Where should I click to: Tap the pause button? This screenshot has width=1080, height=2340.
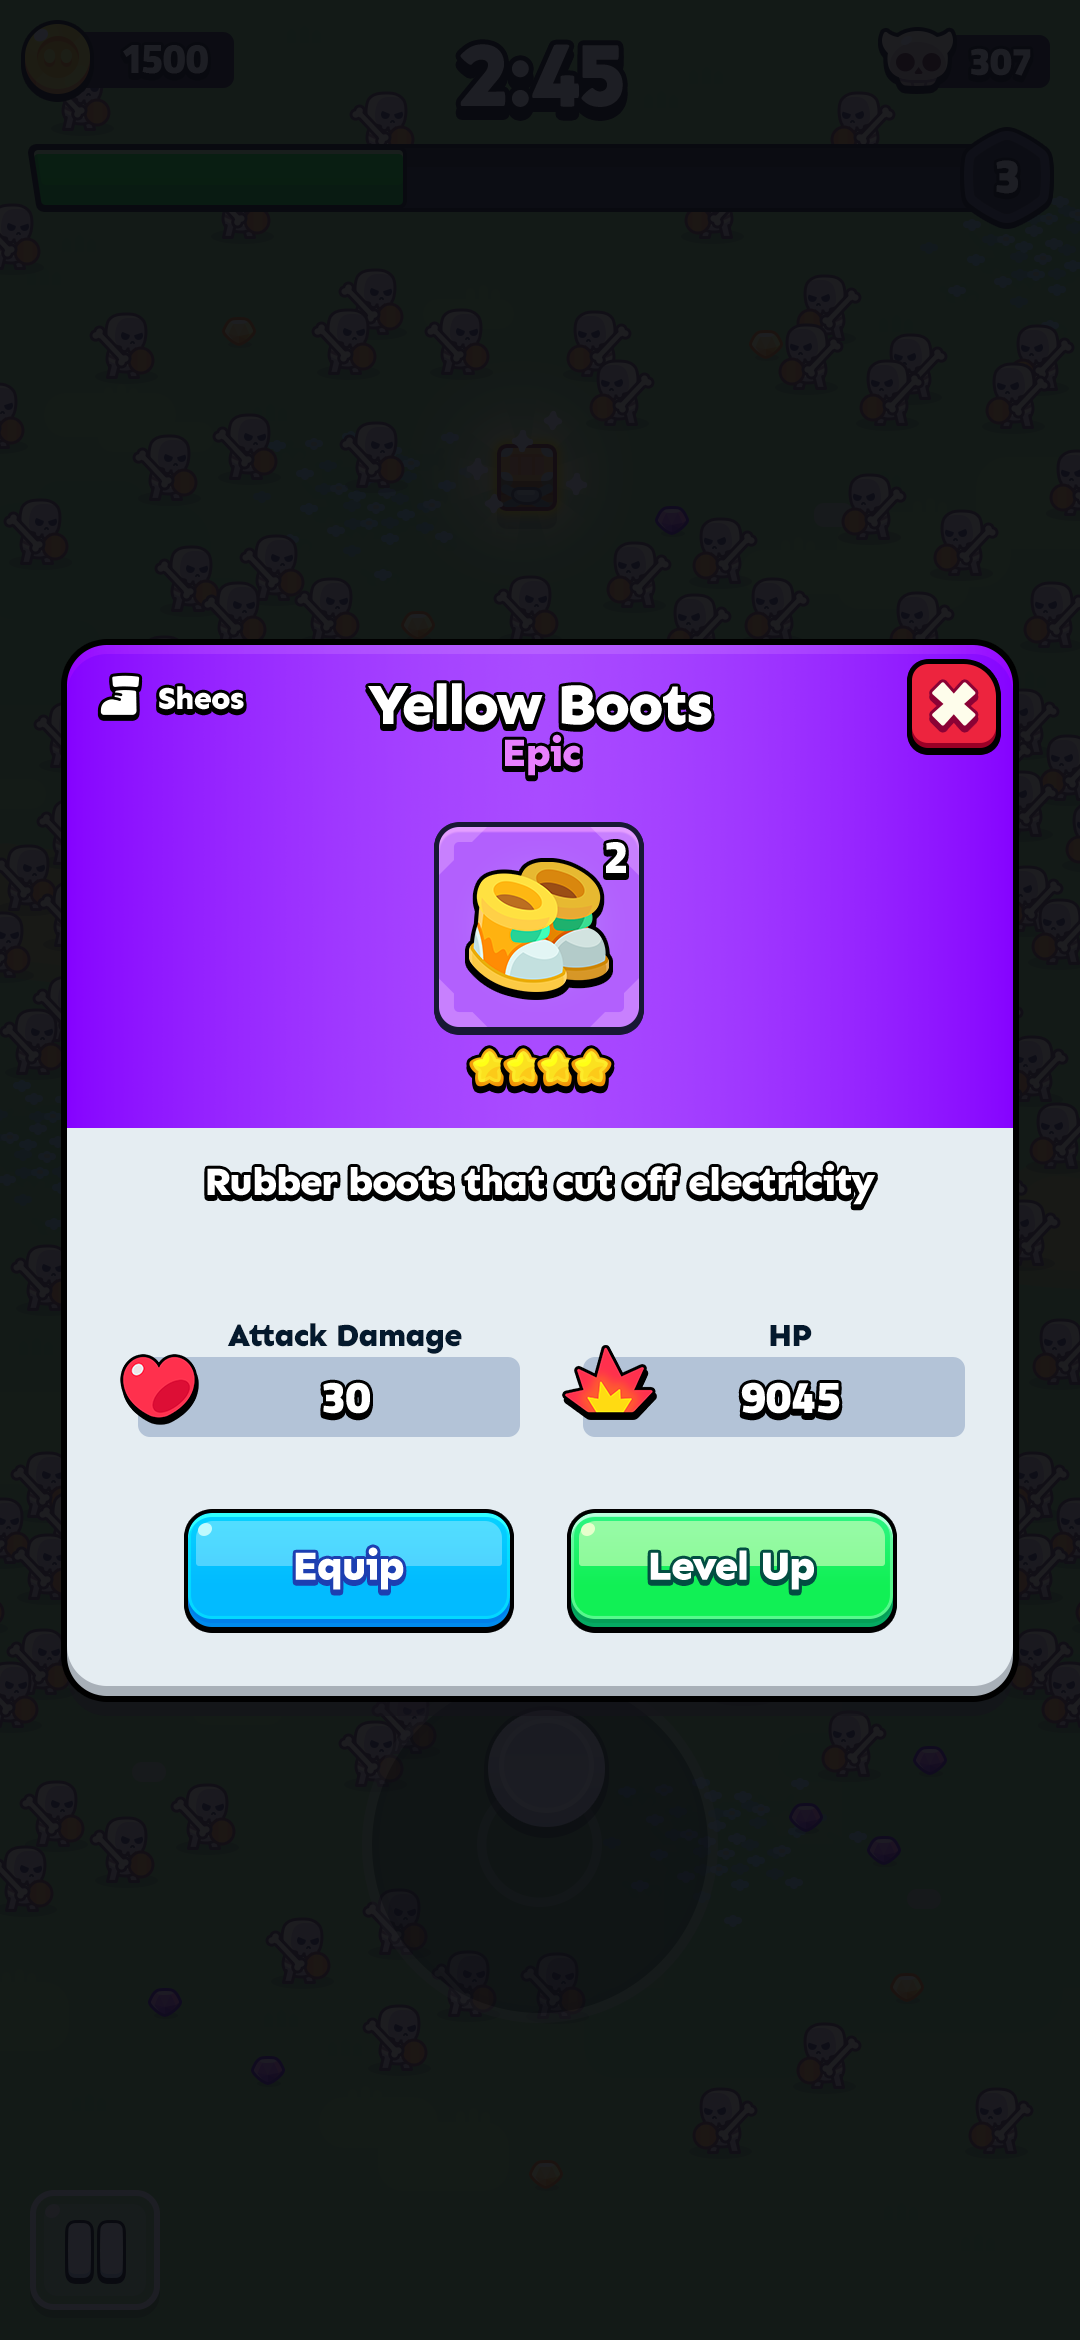click(96, 2252)
